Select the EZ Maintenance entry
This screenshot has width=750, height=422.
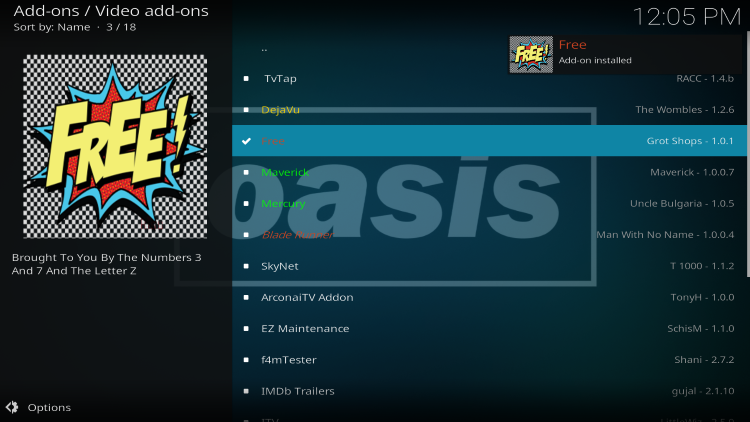490,329
